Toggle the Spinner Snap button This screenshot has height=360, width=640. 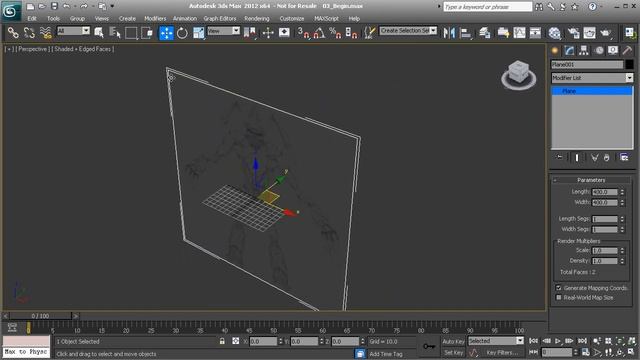click(x=351, y=32)
